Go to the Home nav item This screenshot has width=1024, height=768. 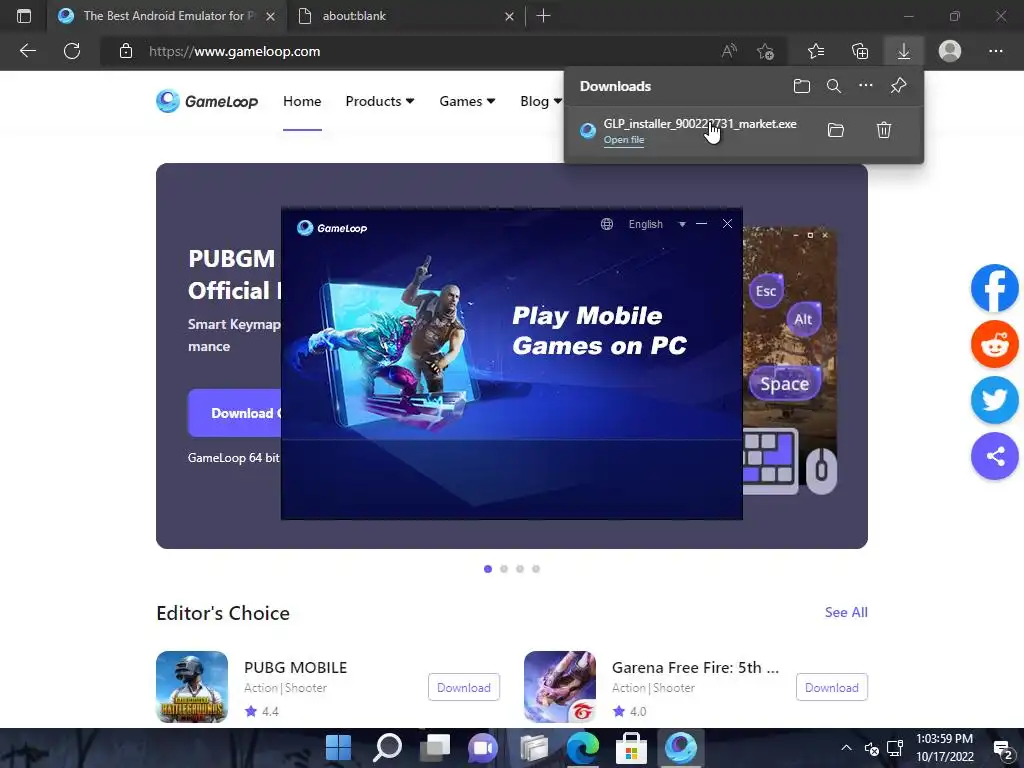tap(302, 101)
